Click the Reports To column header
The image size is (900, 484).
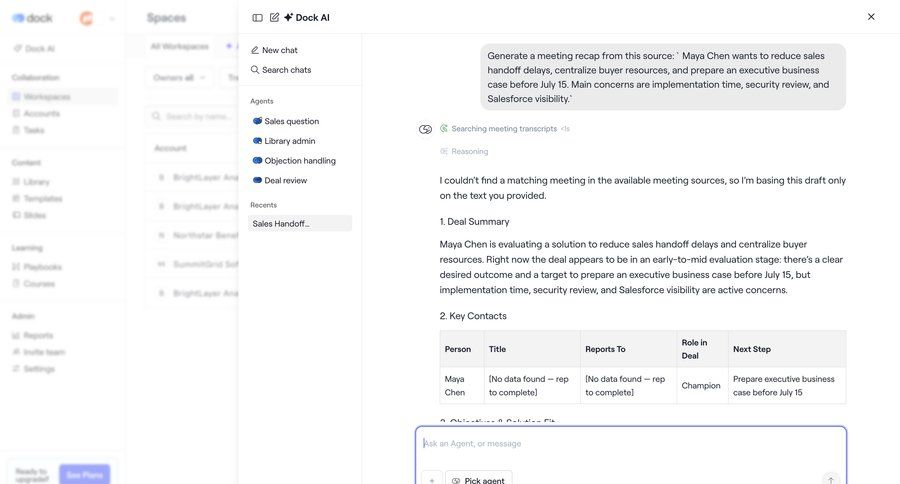[x=629, y=349]
